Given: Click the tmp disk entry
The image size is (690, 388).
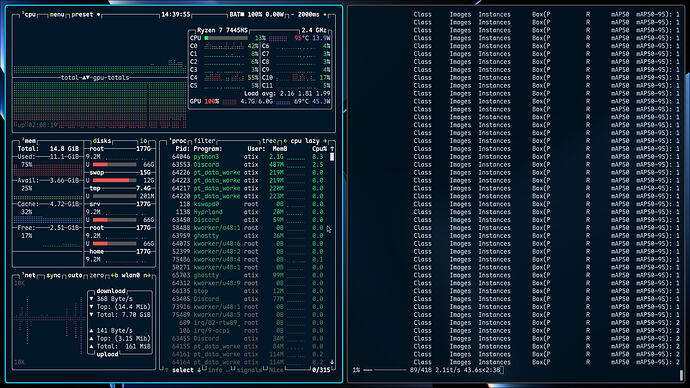Looking at the screenshot, I should point(120,188).
